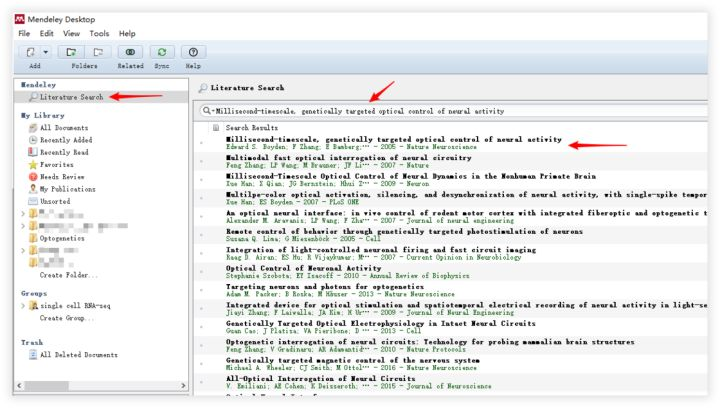Viewport: 720px width, 408px height.
Task: Click the single cell RNA-seq group icon
Action: point(34,306)
